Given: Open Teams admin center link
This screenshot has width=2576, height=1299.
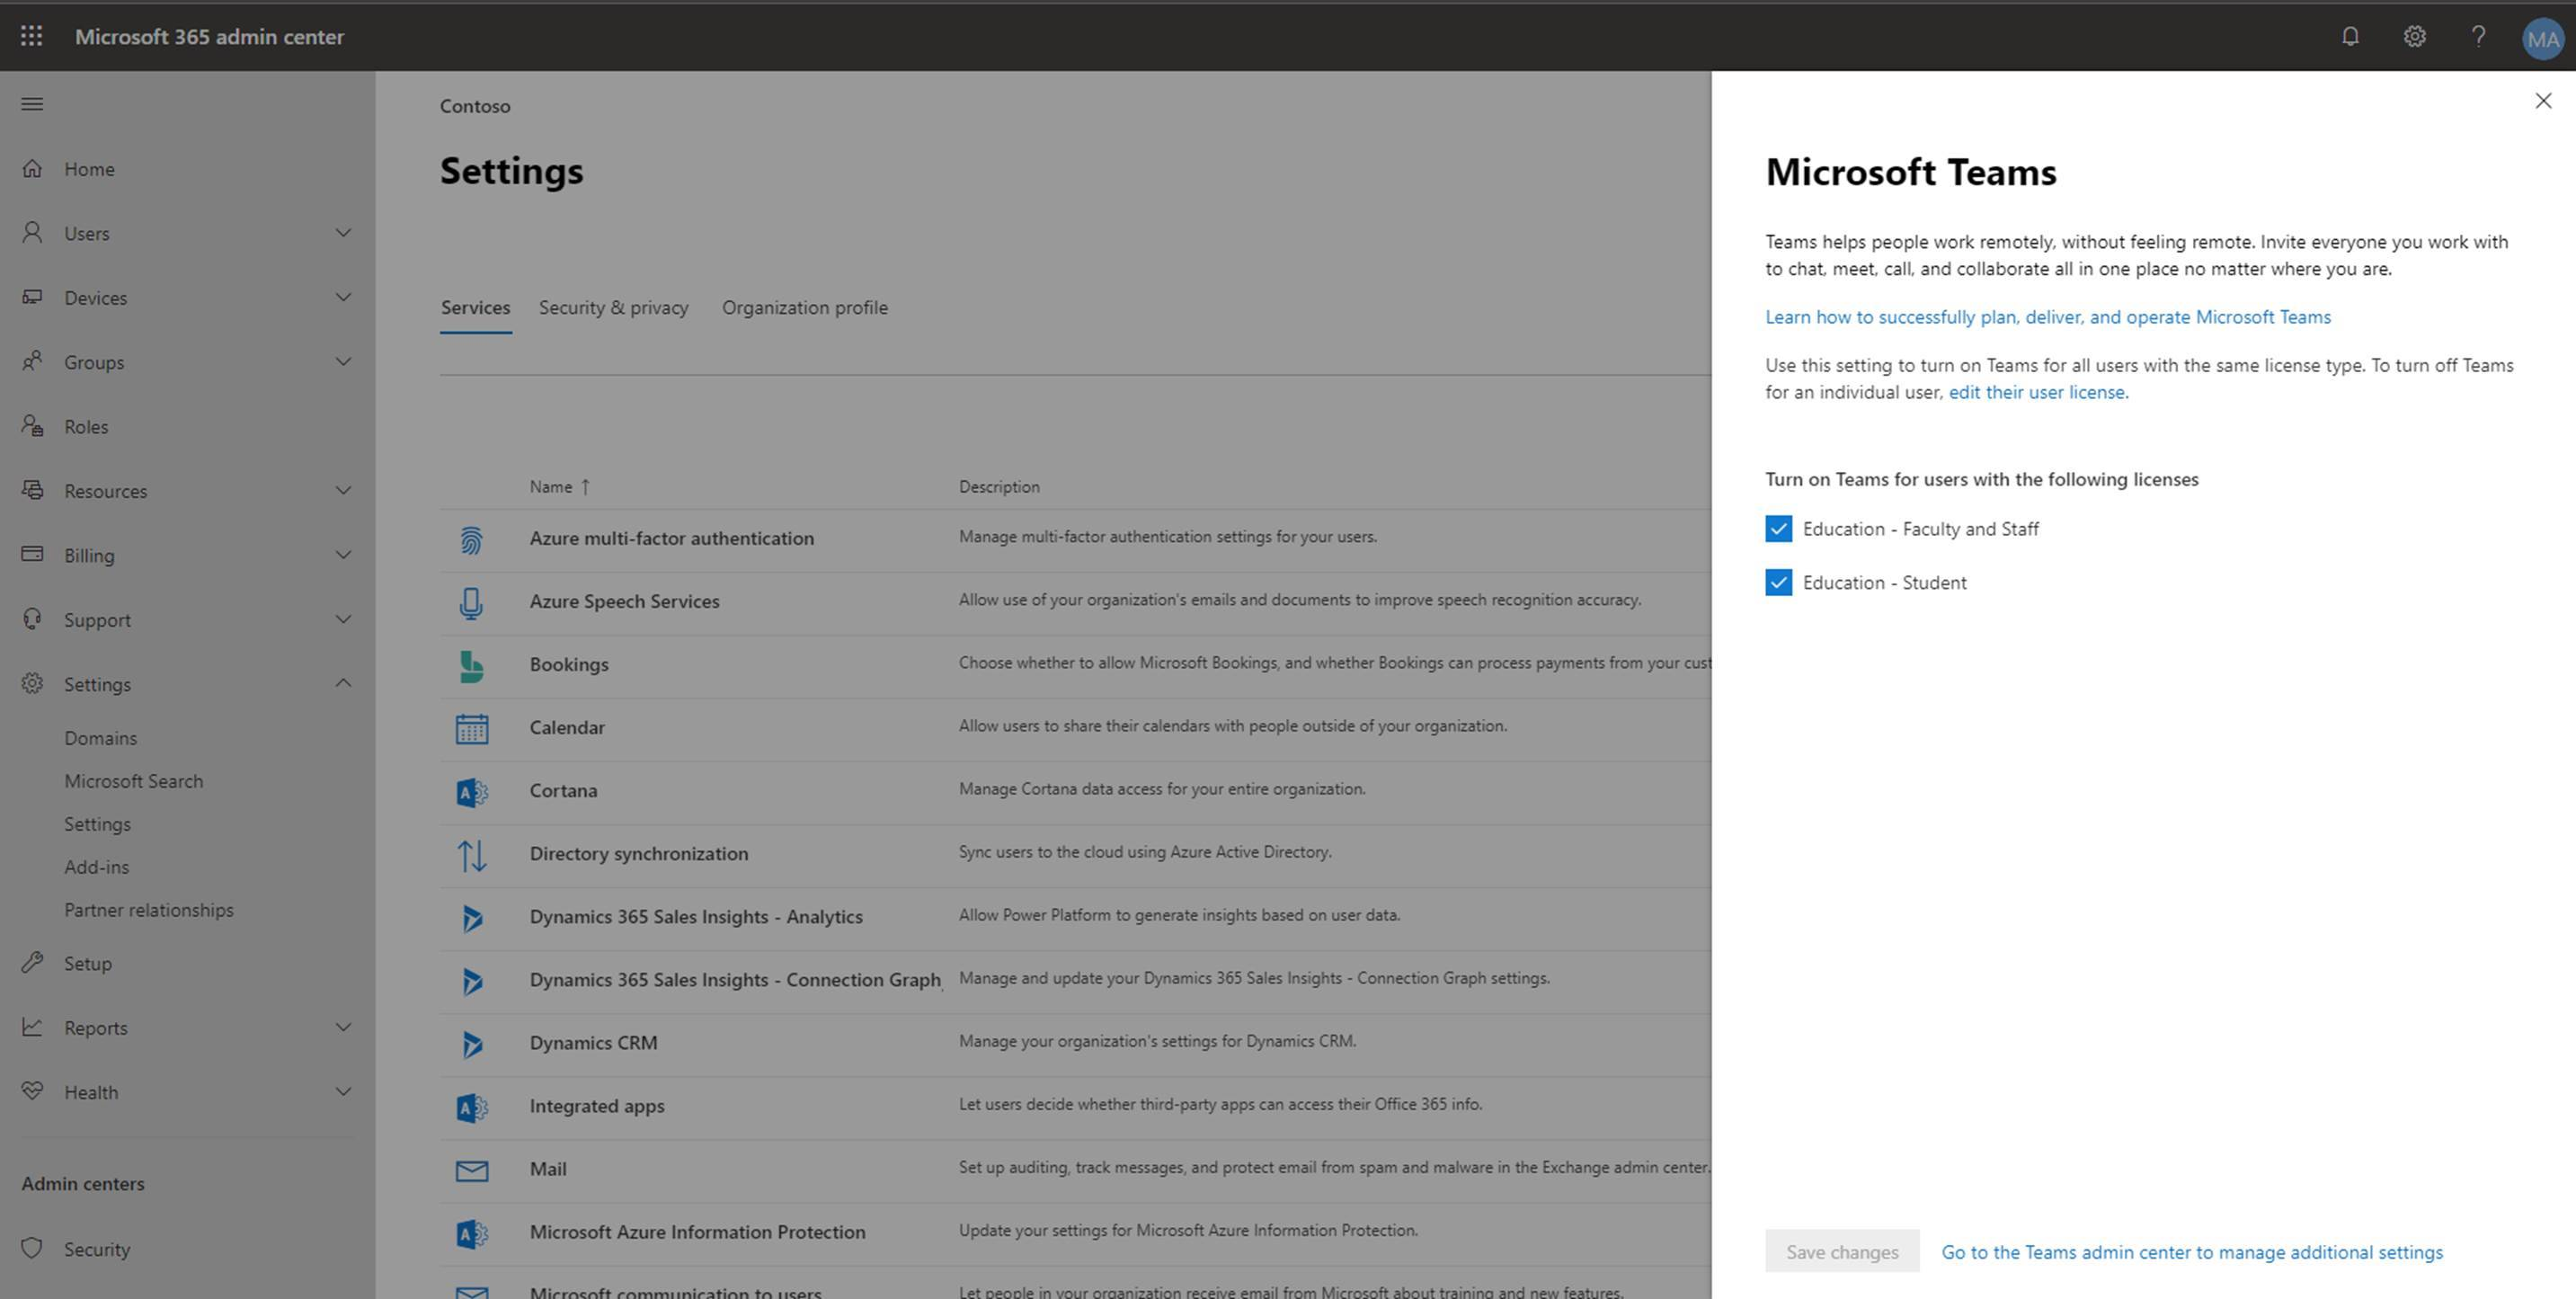Looking at the screenshot, I should coord(2190,1252).
